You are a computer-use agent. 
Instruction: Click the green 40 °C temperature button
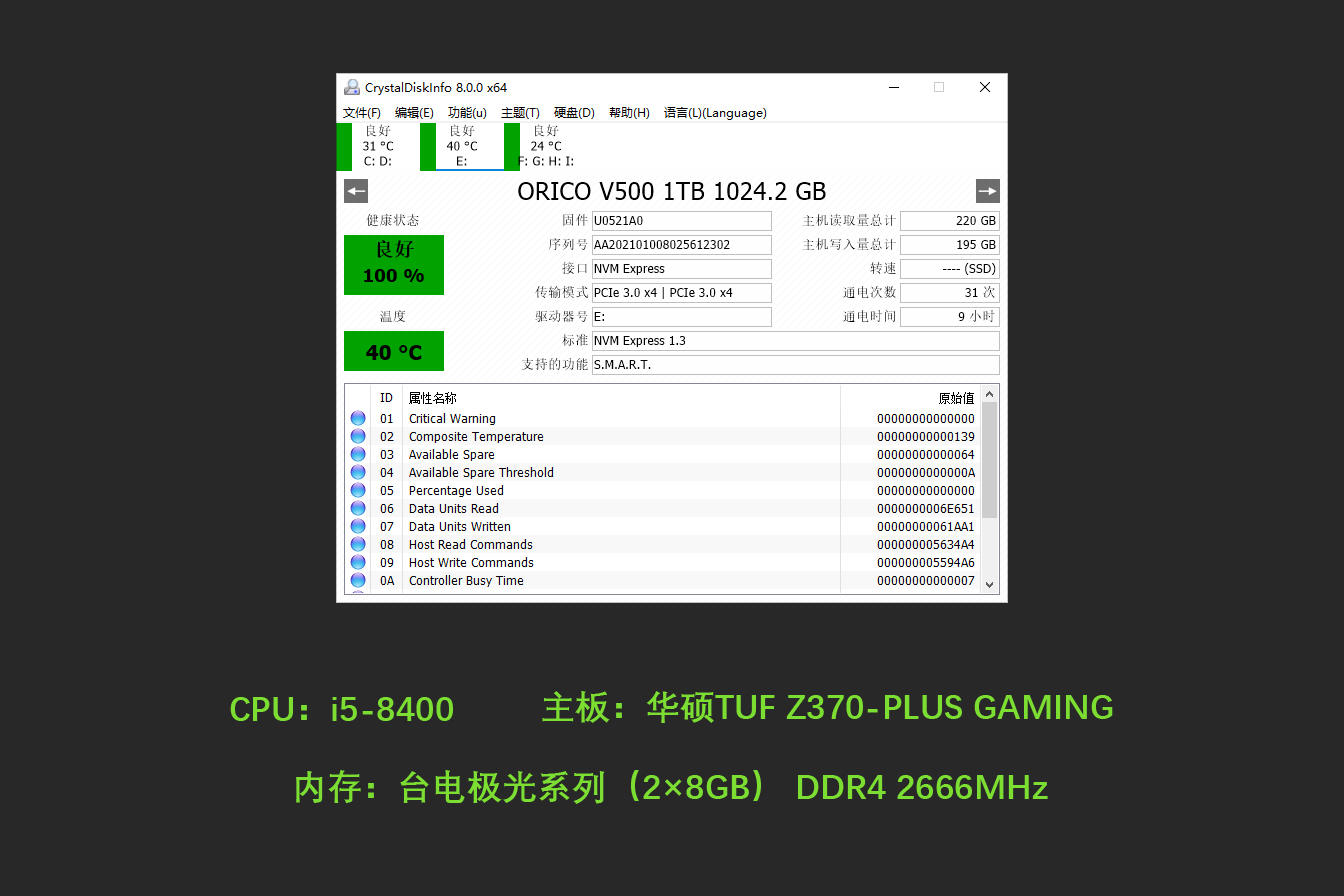point(394,351)
